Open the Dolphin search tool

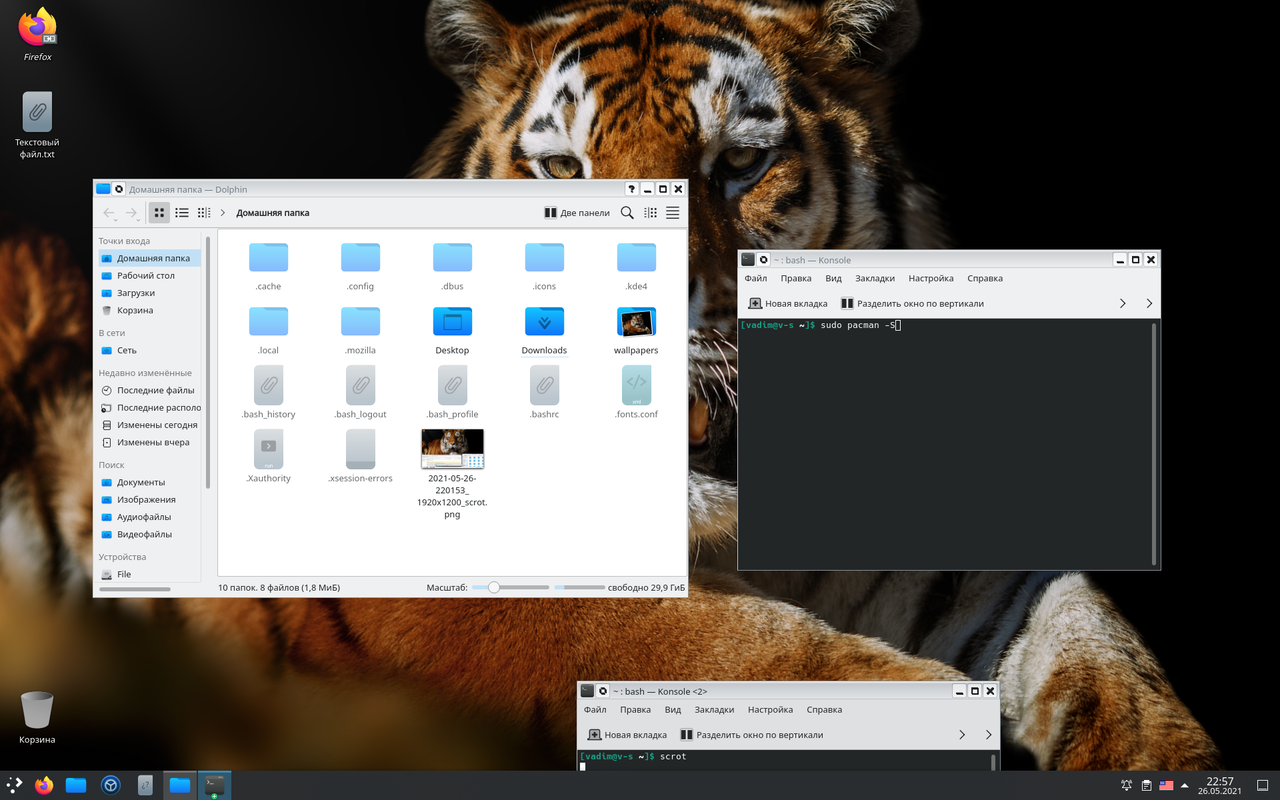pyautogui.click(x=627, y=213)
